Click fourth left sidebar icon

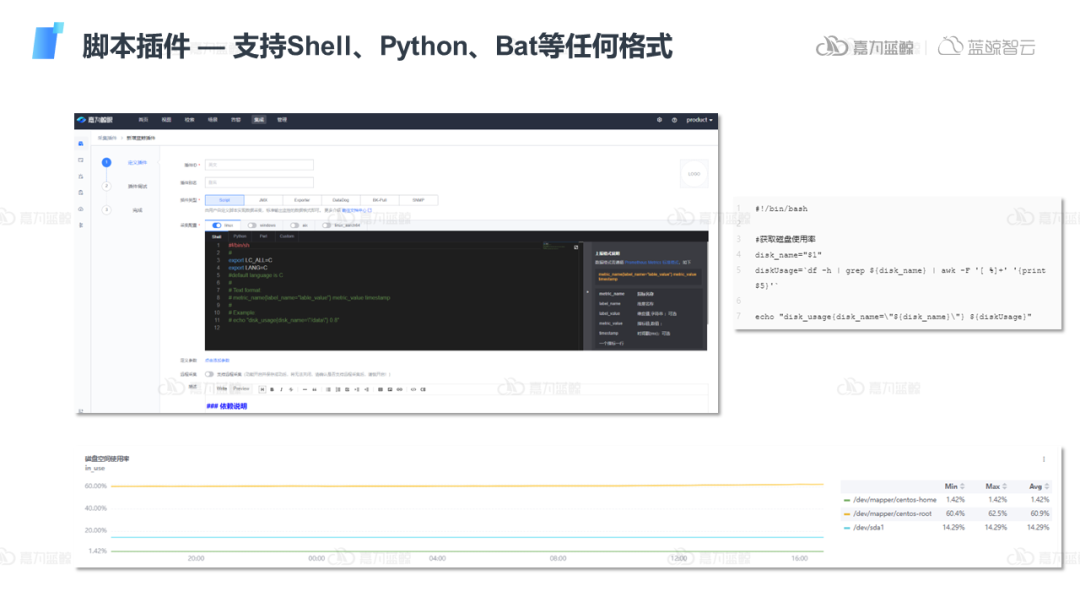(x=81, y=193)
